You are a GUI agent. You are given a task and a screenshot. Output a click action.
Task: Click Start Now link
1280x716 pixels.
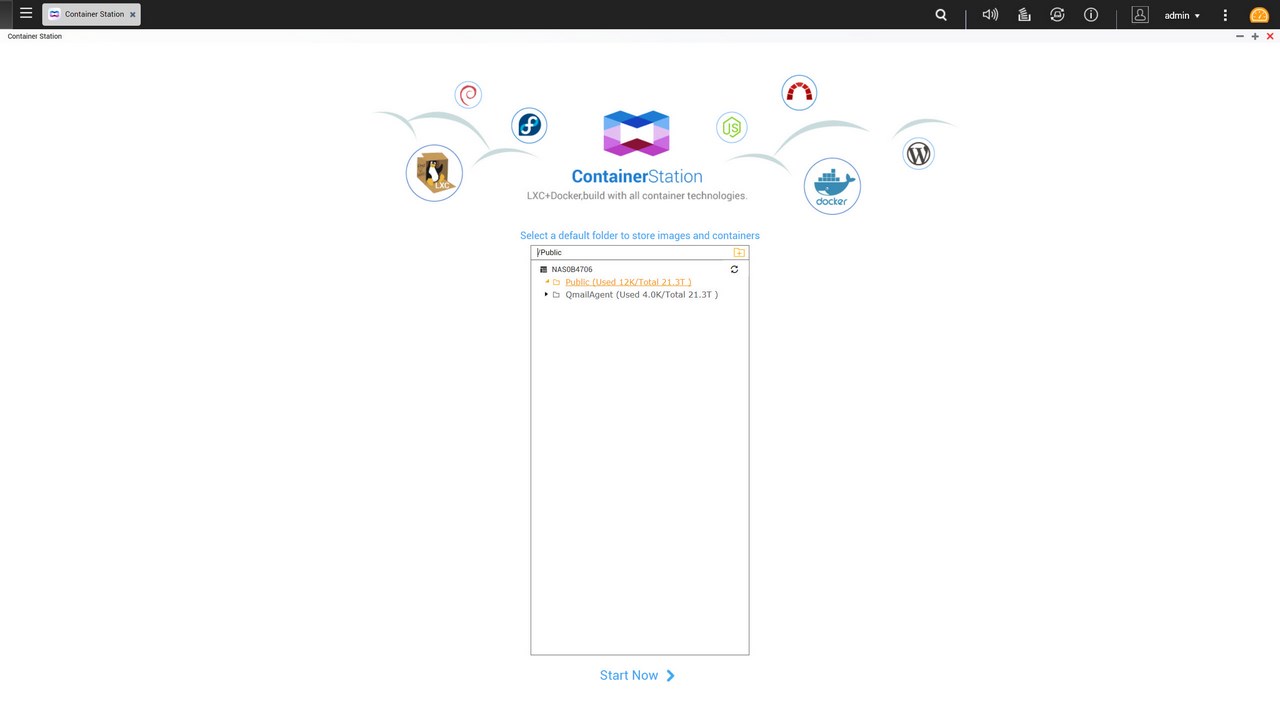point(638,676)
